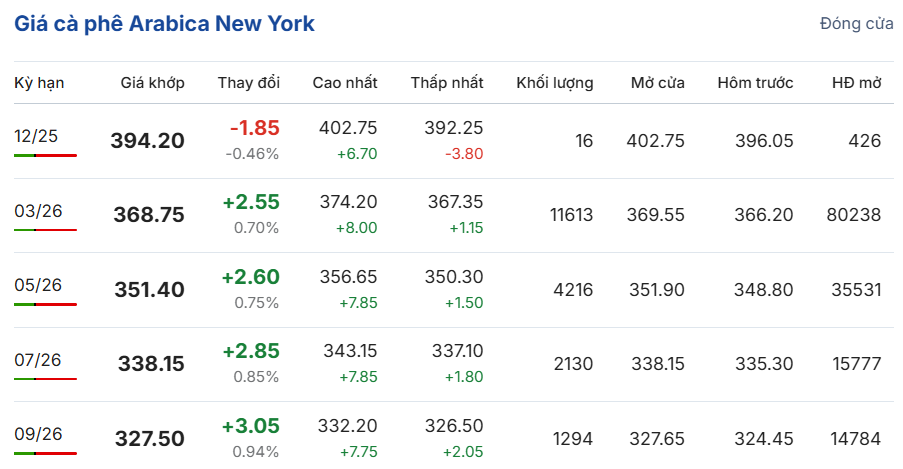Click the 03/26 volume value 11613
The image size is (903, 469).
pyautogui.click(x=571, y=215)
